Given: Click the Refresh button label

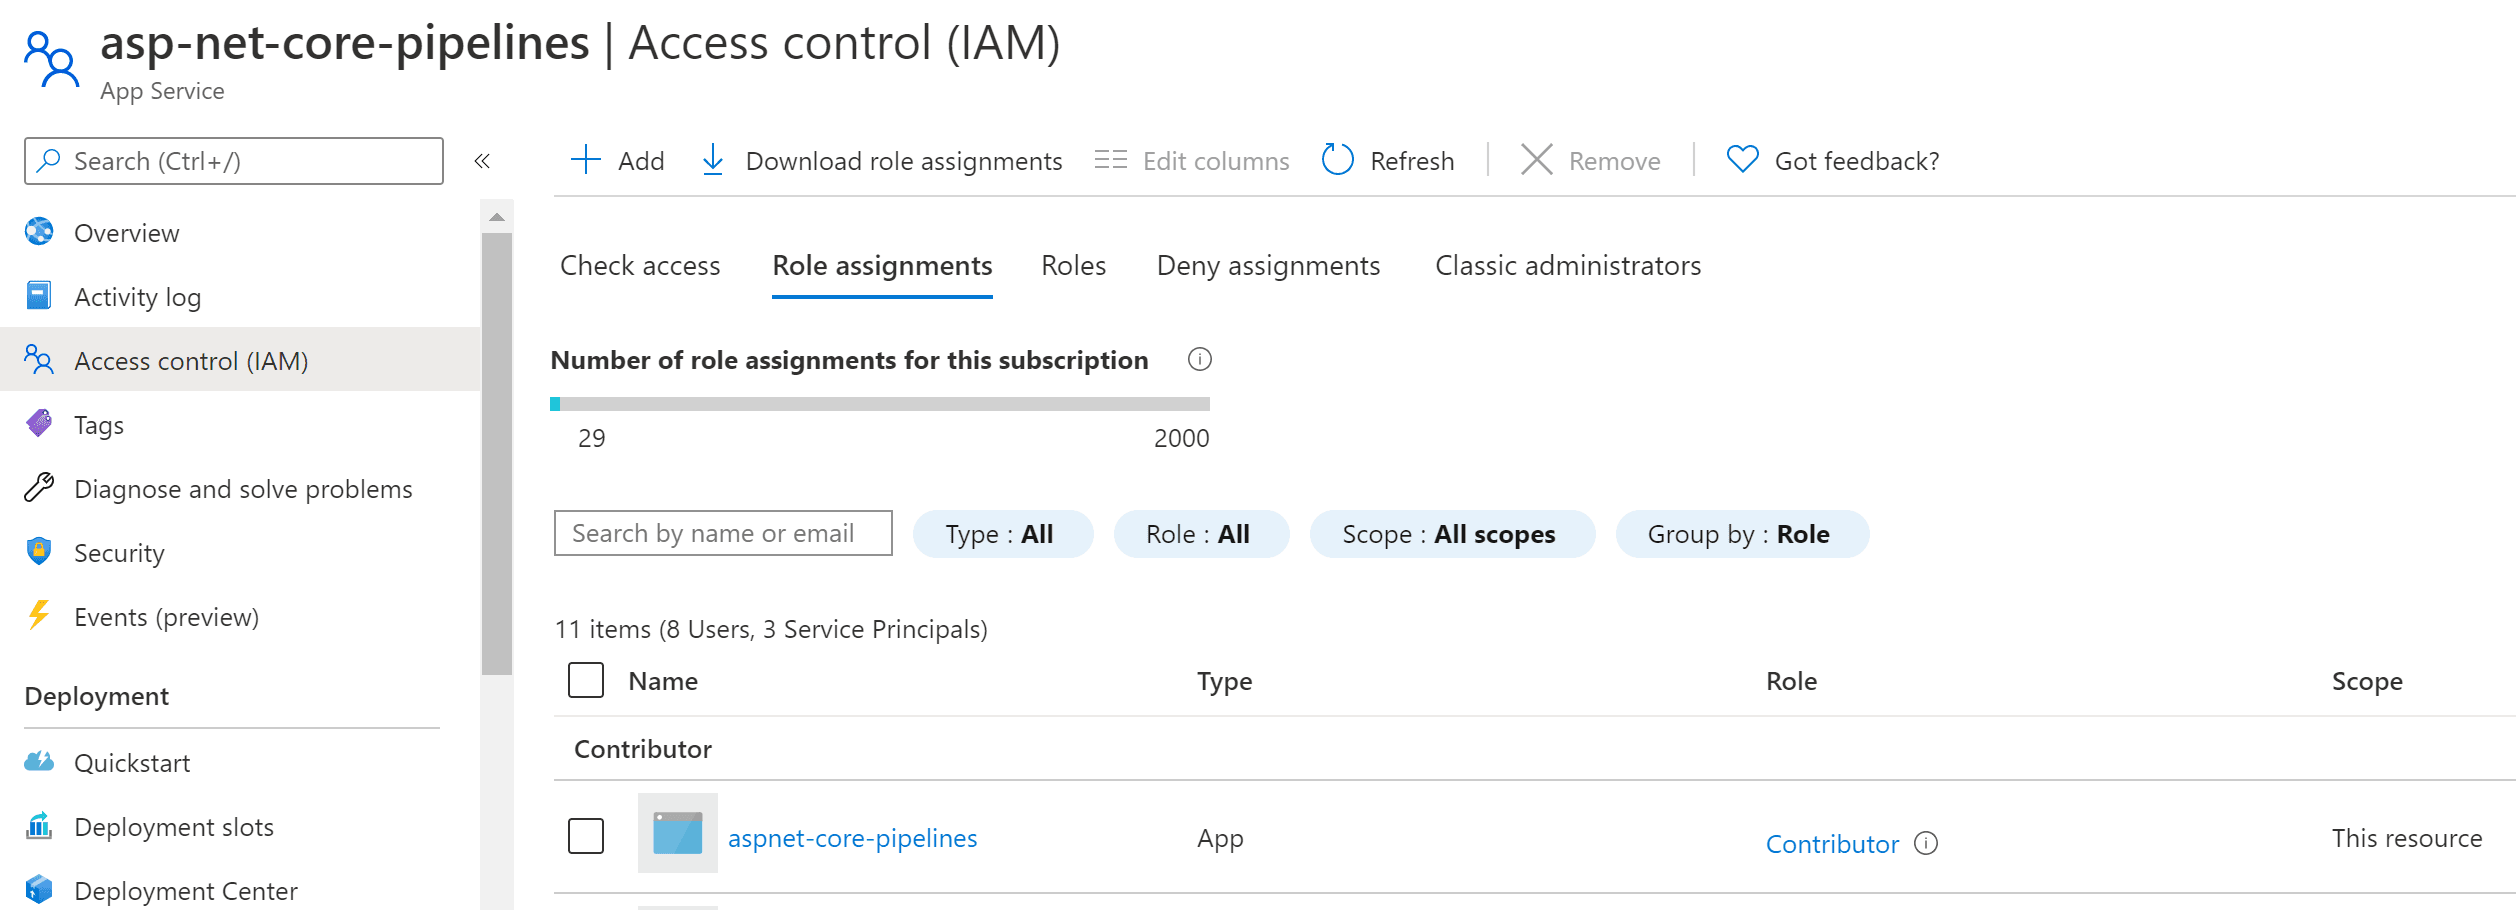Looking at the screenshot, I should (x=1412, y=161).
